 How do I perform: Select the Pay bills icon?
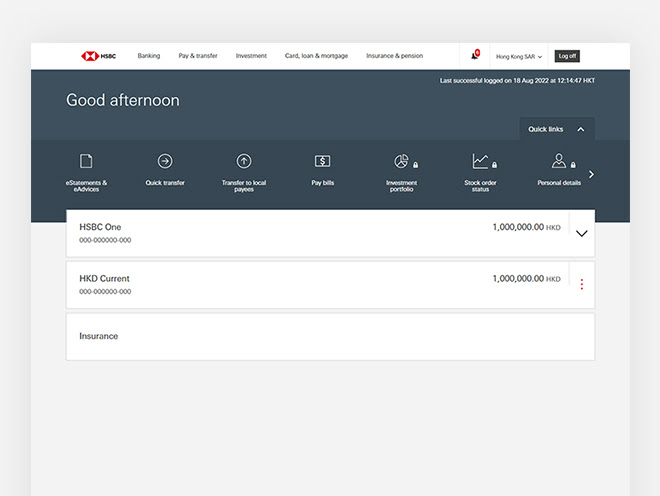pyautogui.click(x=322, y=161)
